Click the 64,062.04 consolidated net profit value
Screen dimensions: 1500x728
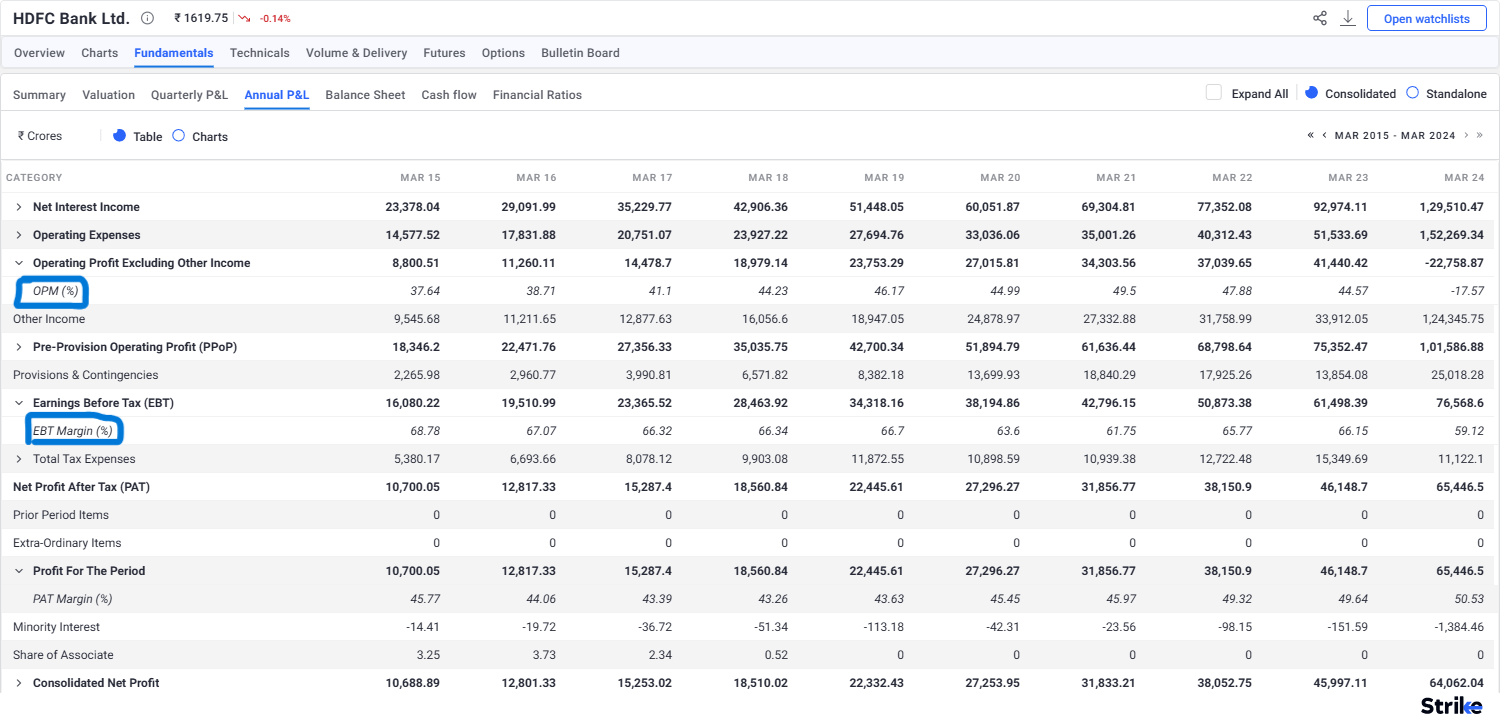[x=1456, y=683]
